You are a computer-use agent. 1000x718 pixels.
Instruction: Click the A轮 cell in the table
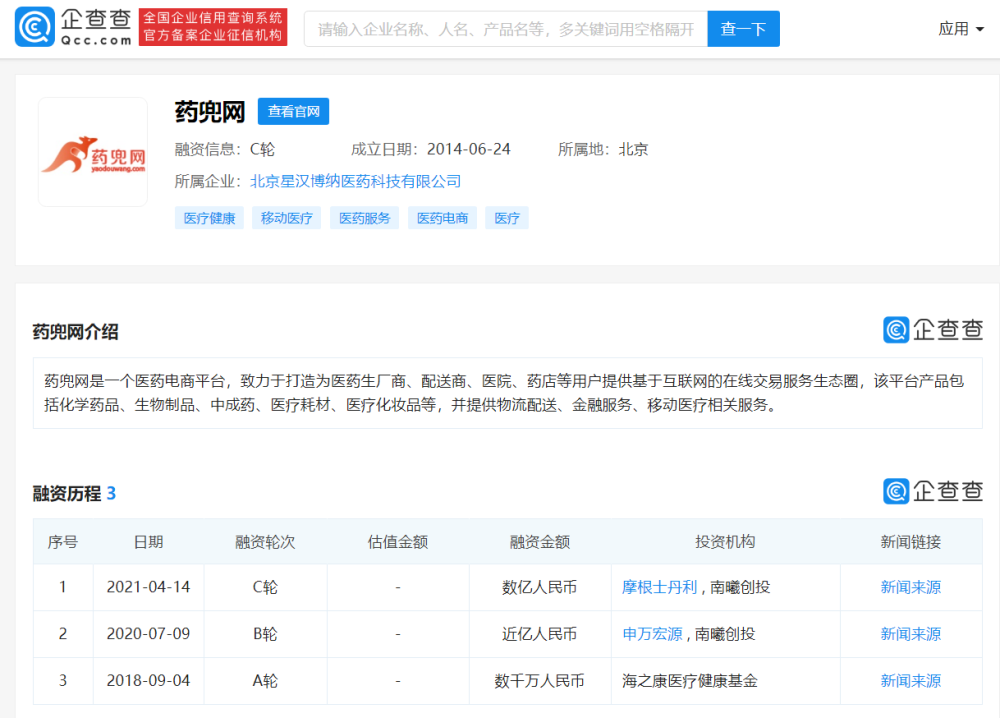pyautogui.click(x=265, y=681)
